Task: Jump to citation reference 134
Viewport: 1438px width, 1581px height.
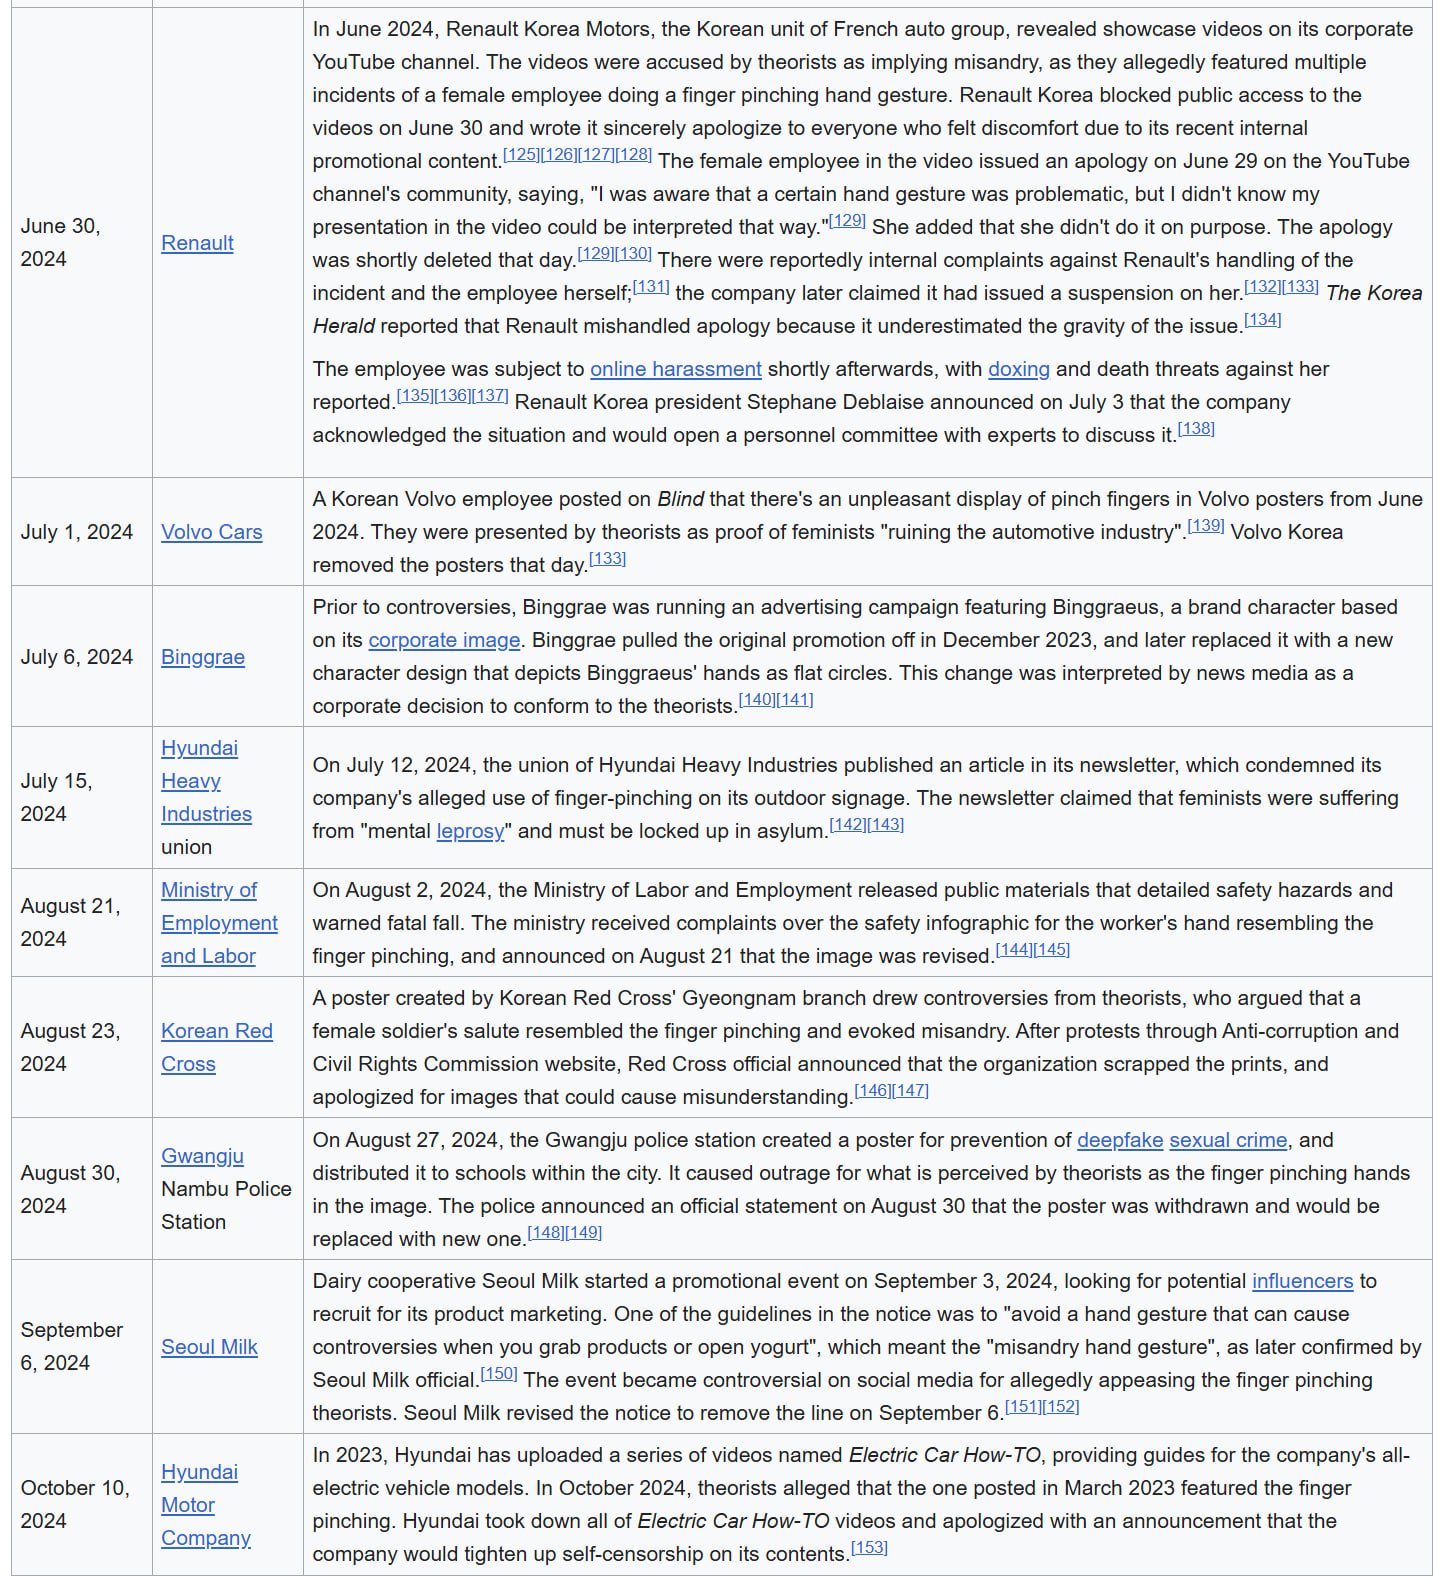Action: 1262,320
